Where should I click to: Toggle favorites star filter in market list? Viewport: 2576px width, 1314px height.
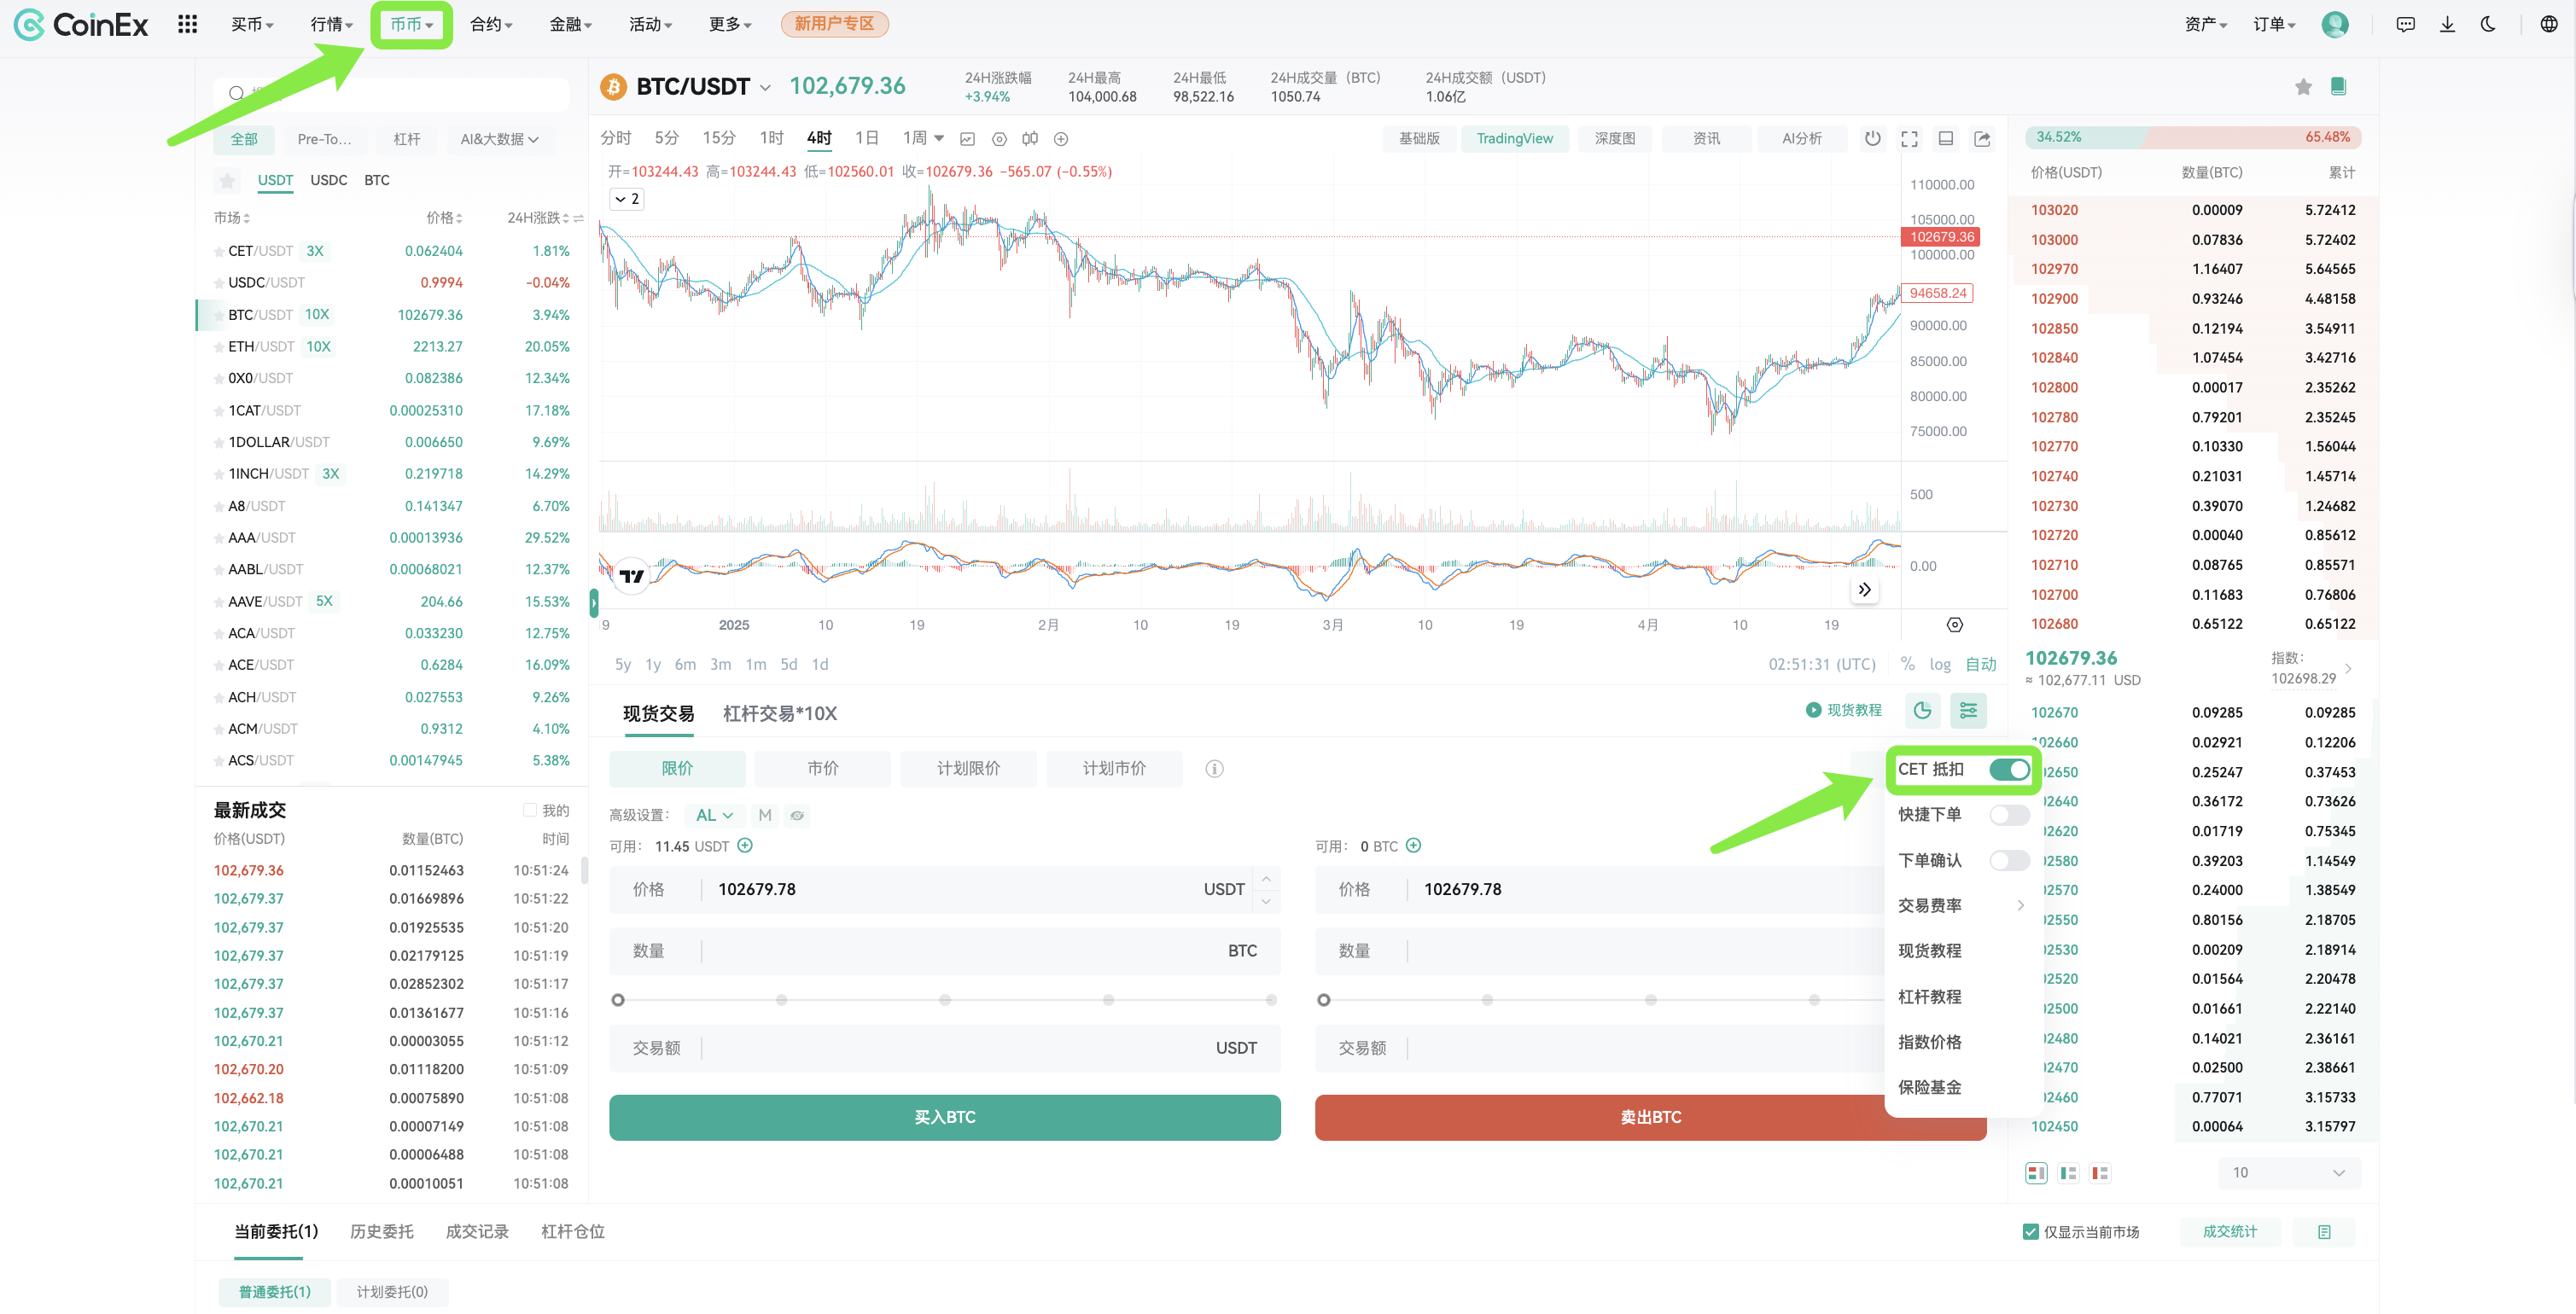coord(227,181)
